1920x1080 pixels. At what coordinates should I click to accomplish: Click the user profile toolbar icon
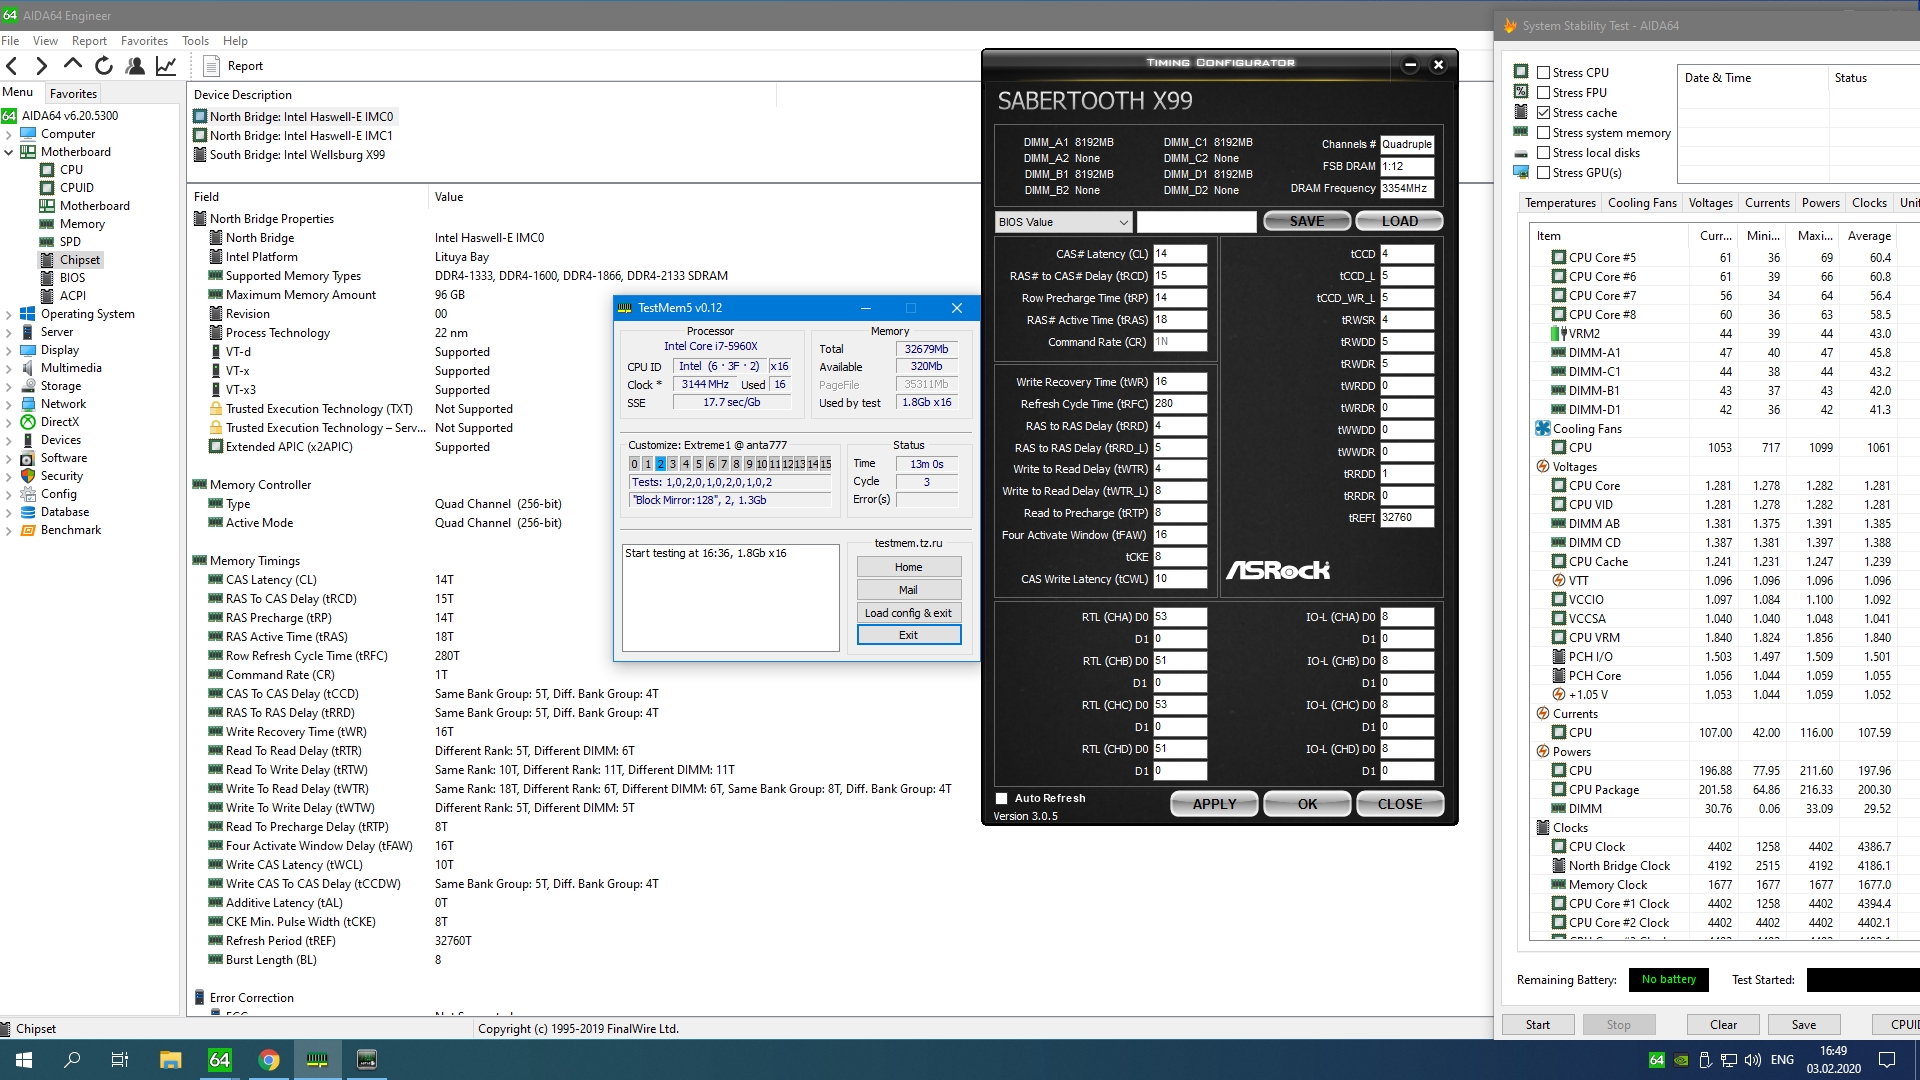click(135, 66)
